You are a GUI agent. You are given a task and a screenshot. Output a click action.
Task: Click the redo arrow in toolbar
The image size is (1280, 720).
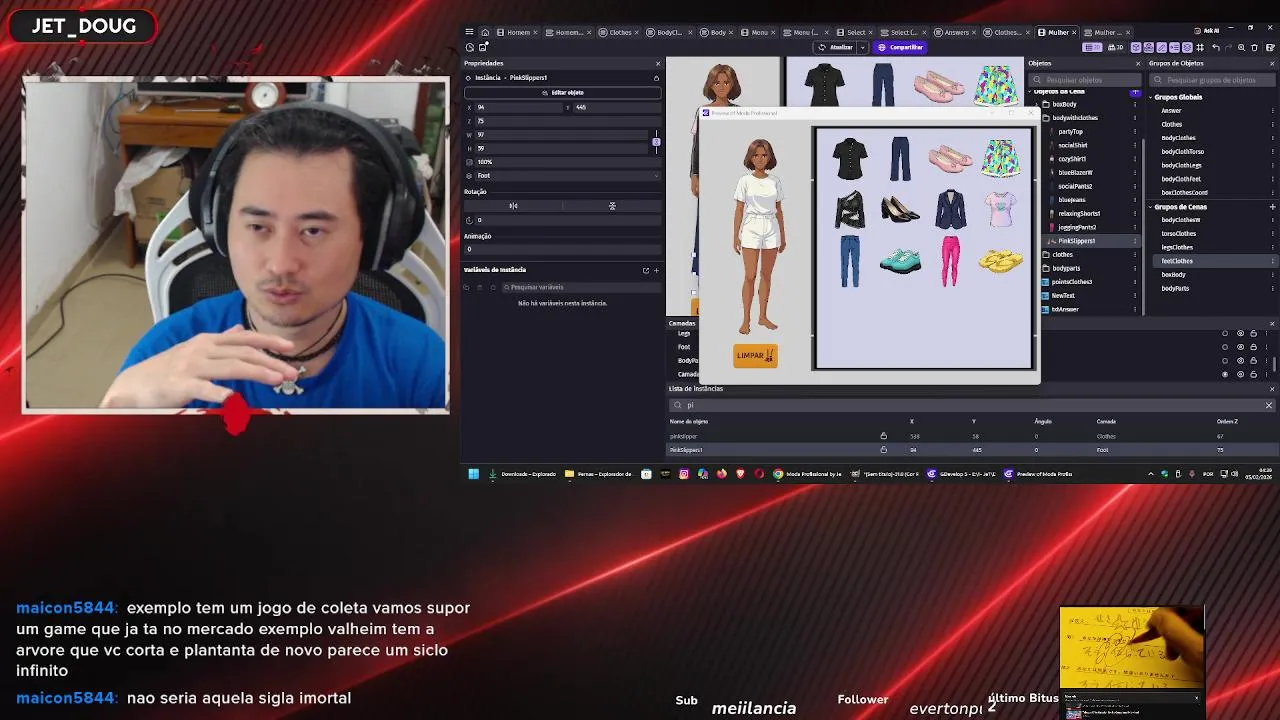(x=1228, y=47)
